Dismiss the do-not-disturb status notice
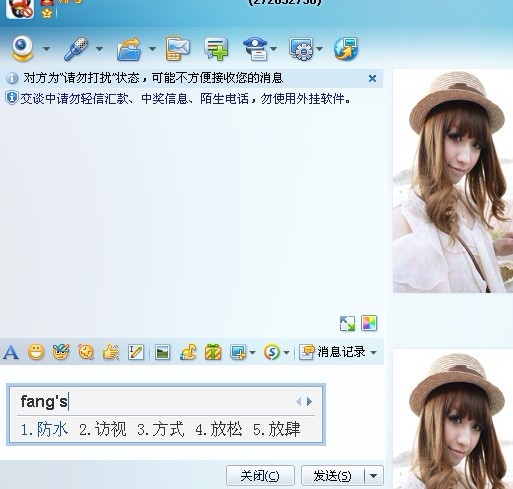The height and width of the screenshot is (489, 513). (x=372, y=78)
